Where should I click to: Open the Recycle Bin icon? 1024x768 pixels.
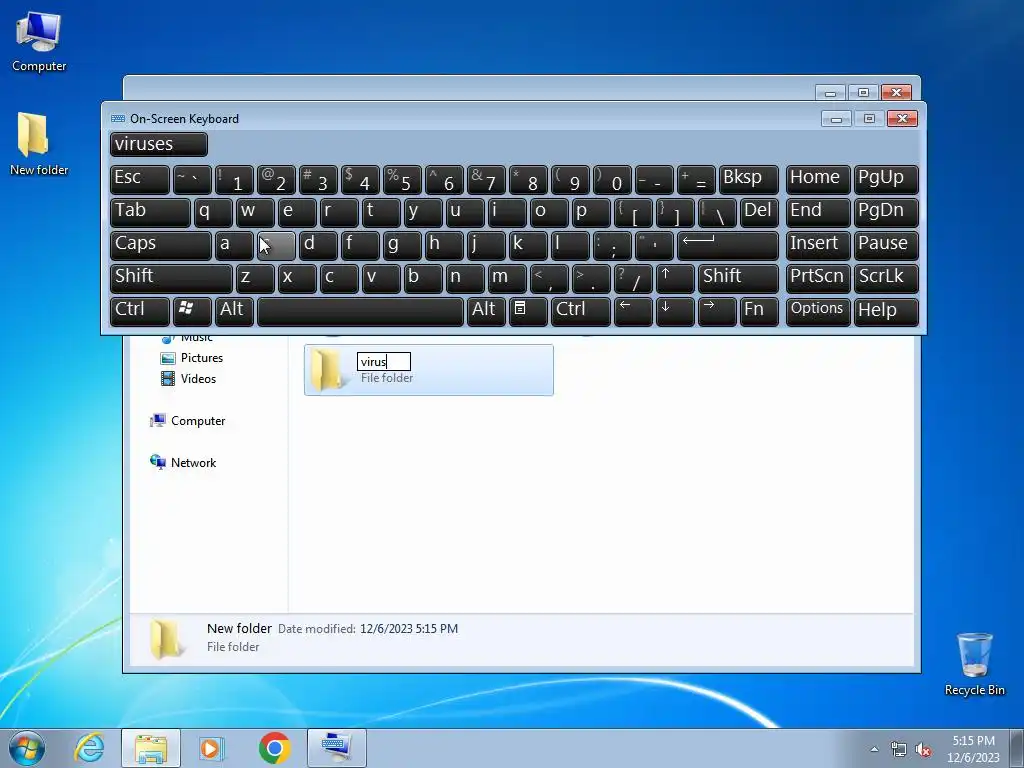[974, 664]
